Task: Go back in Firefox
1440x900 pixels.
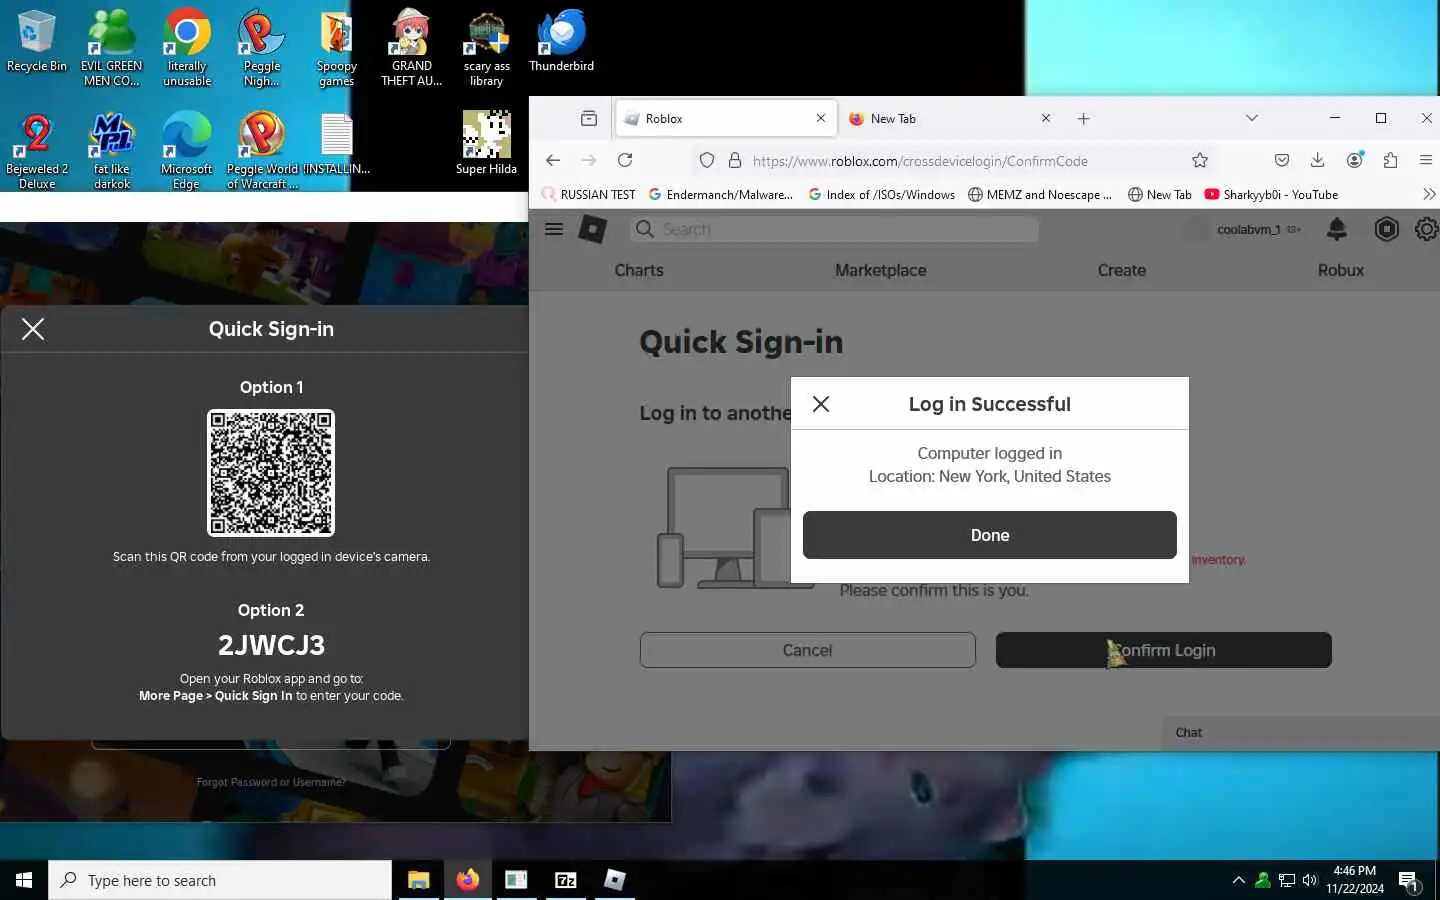Action: pyautogui.click(x=553, y=160)
